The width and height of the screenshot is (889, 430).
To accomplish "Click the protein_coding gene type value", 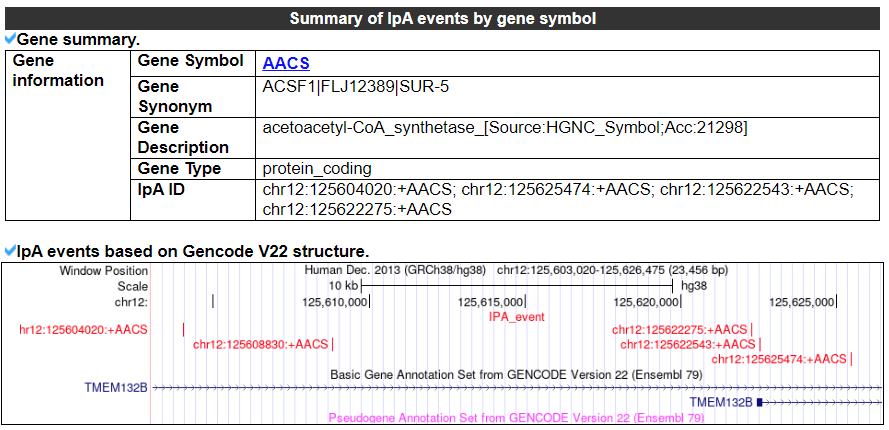I will pyautogui.click(x=317, y=169).
